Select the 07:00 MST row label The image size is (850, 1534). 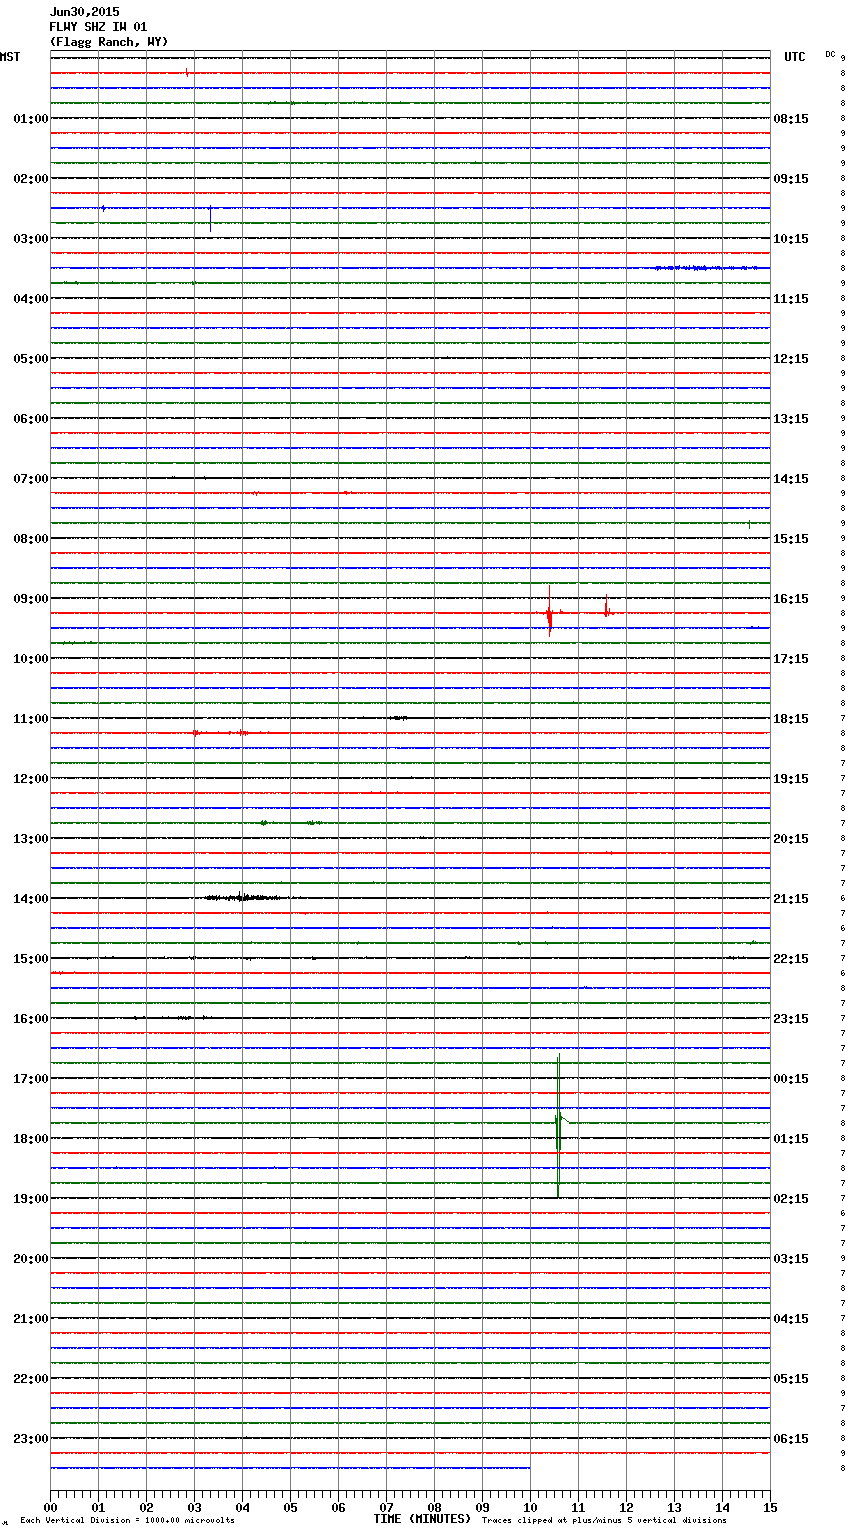31,479
